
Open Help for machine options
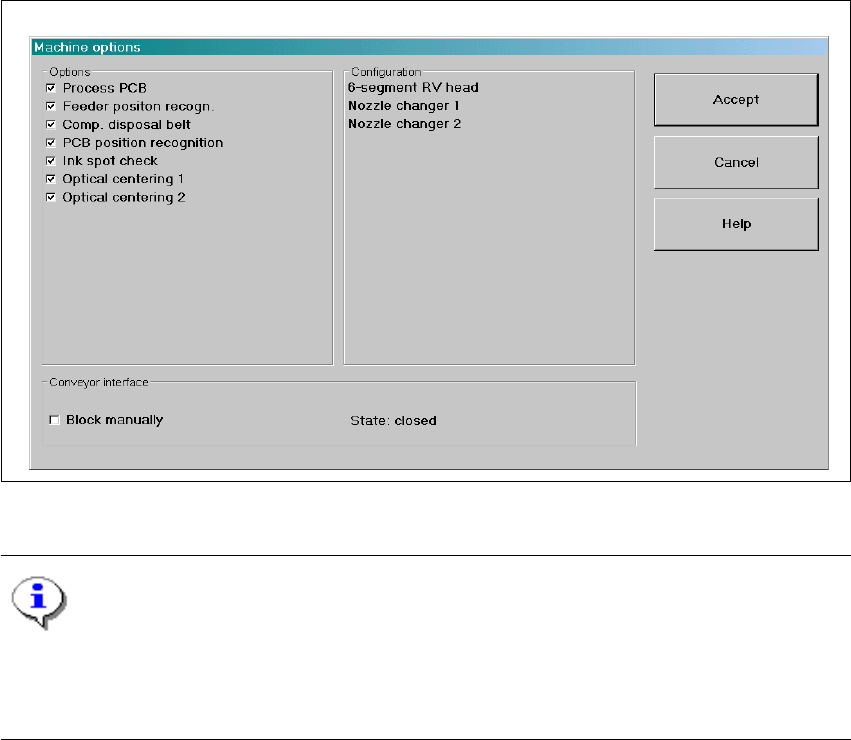pyautogui.click(x=736, y=224)
